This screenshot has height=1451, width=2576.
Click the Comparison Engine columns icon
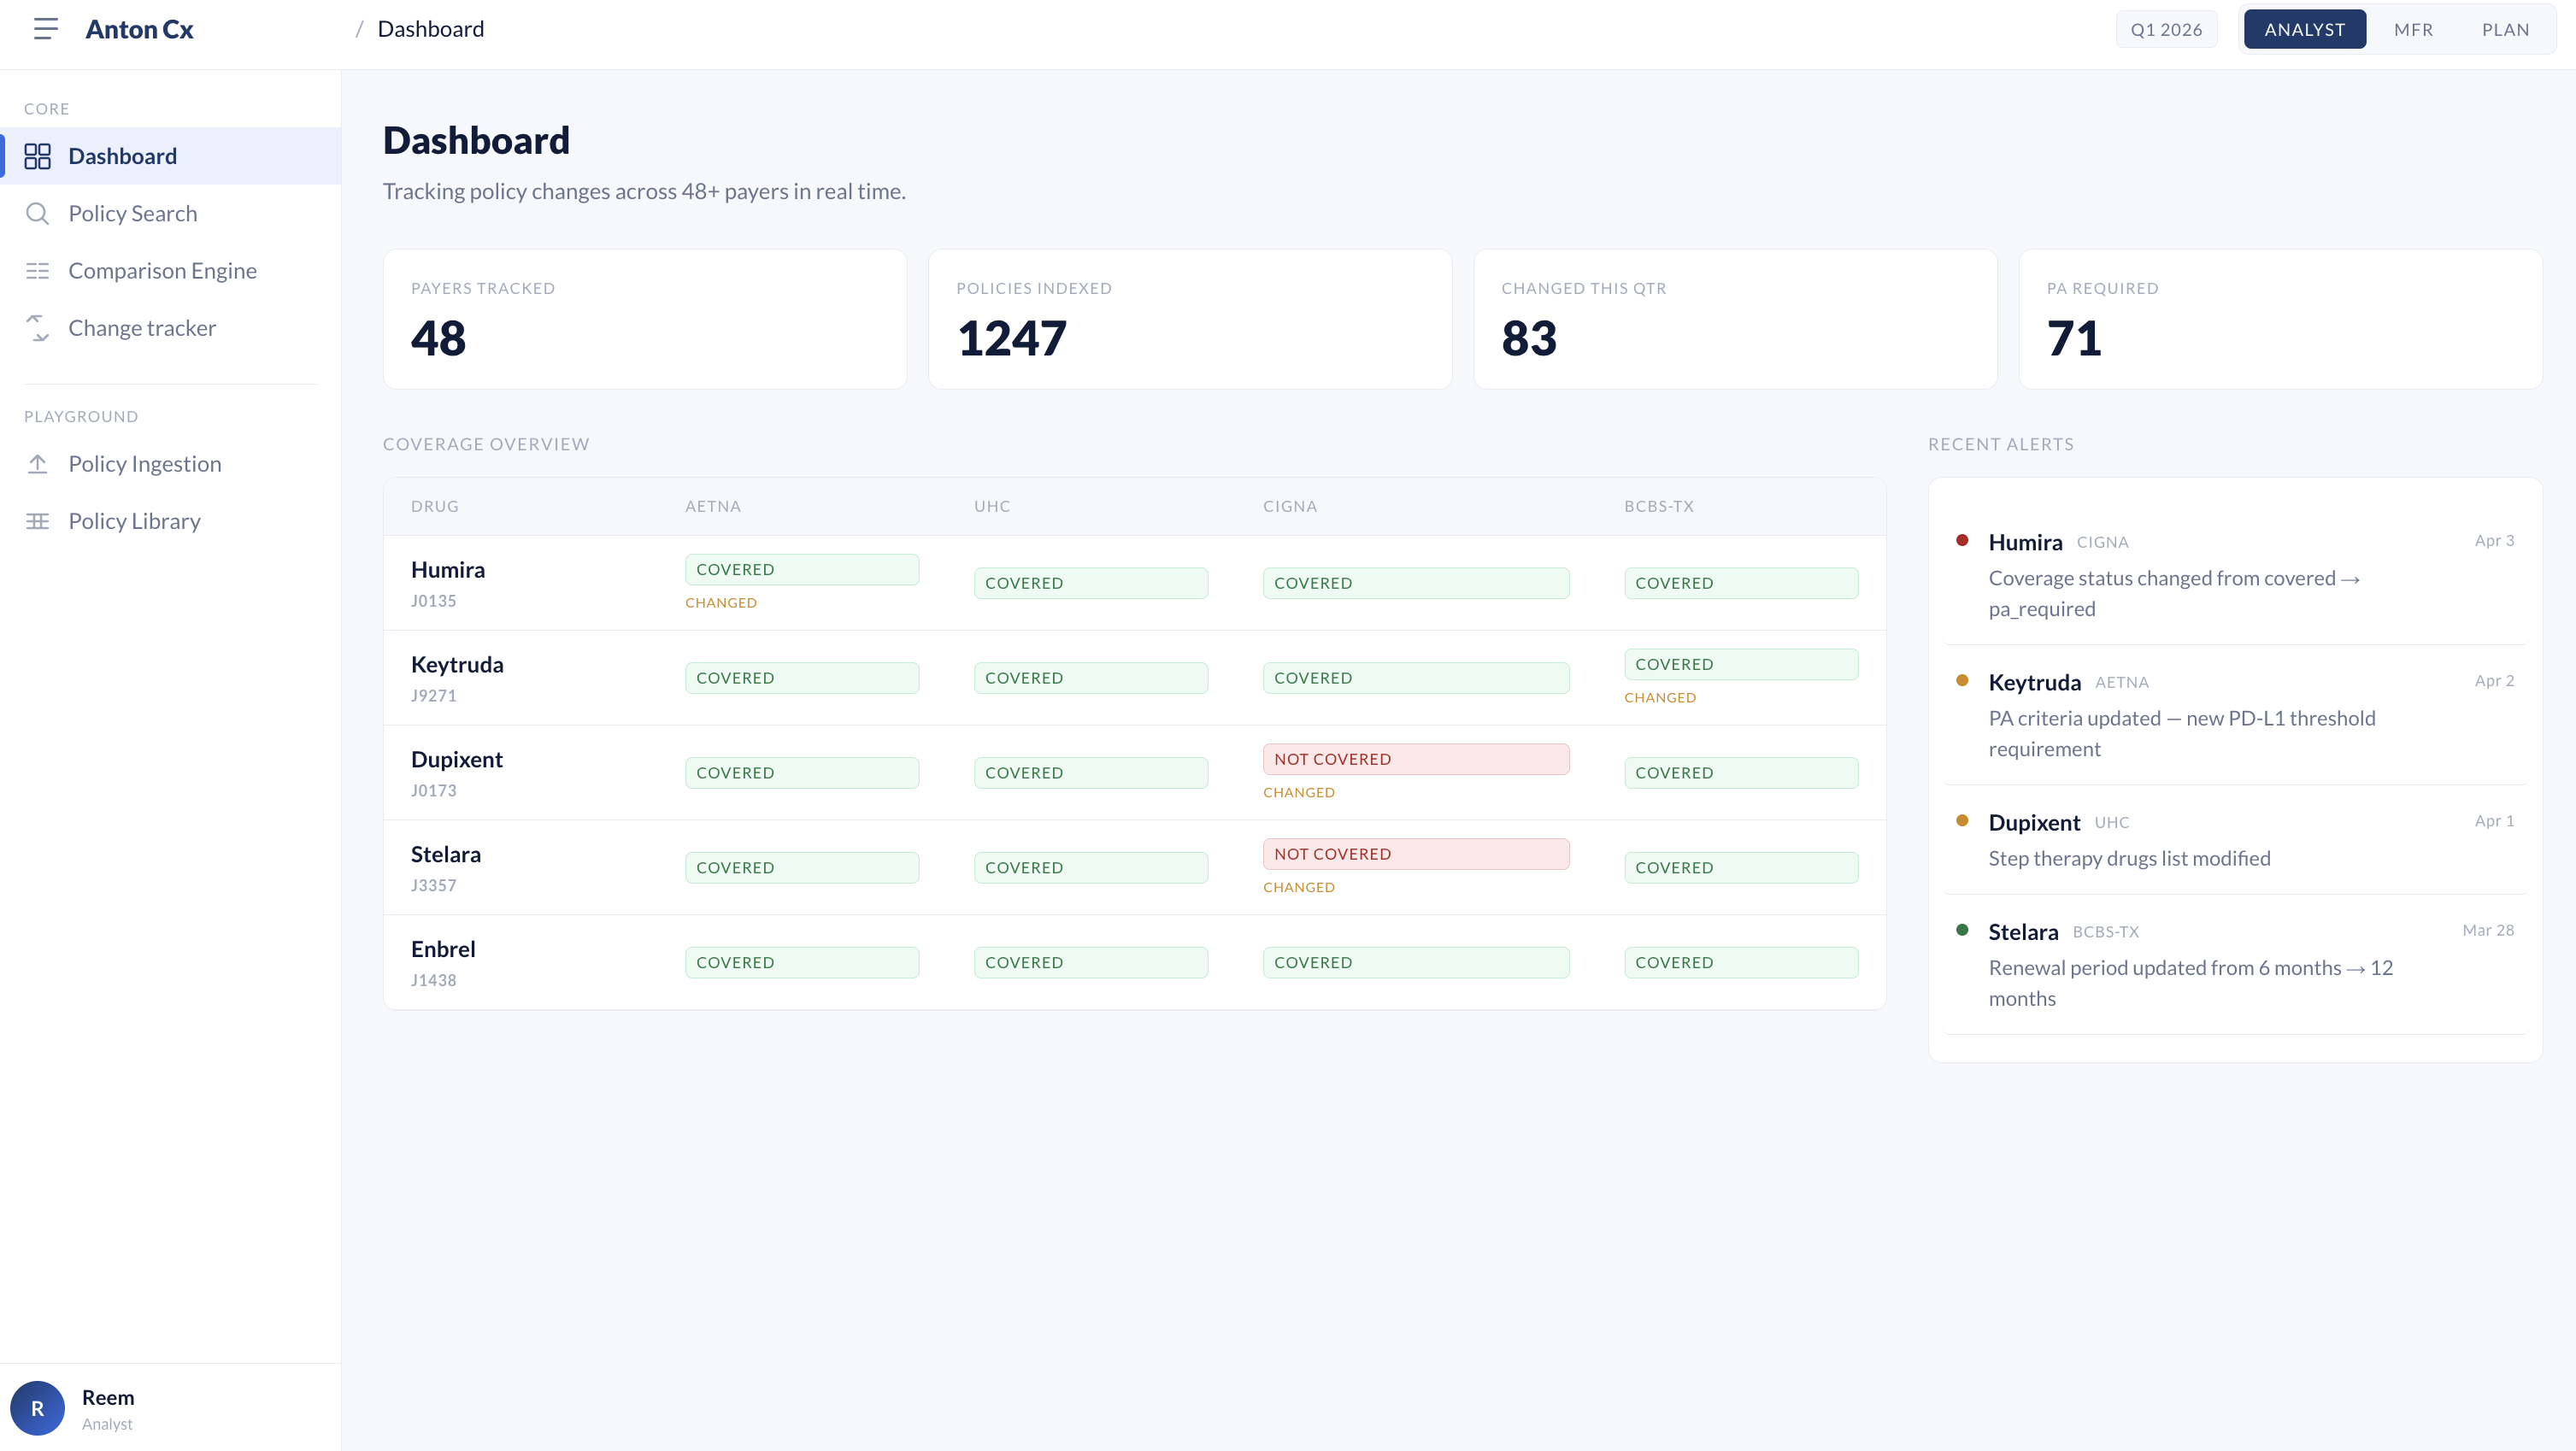(x=37, y=271)
